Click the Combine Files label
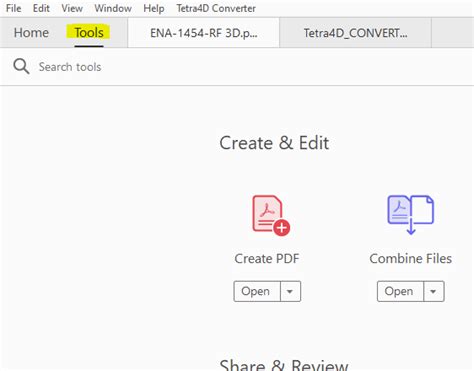Image resolution: width=474 pixels, height=371 pixels. [411, 259]
